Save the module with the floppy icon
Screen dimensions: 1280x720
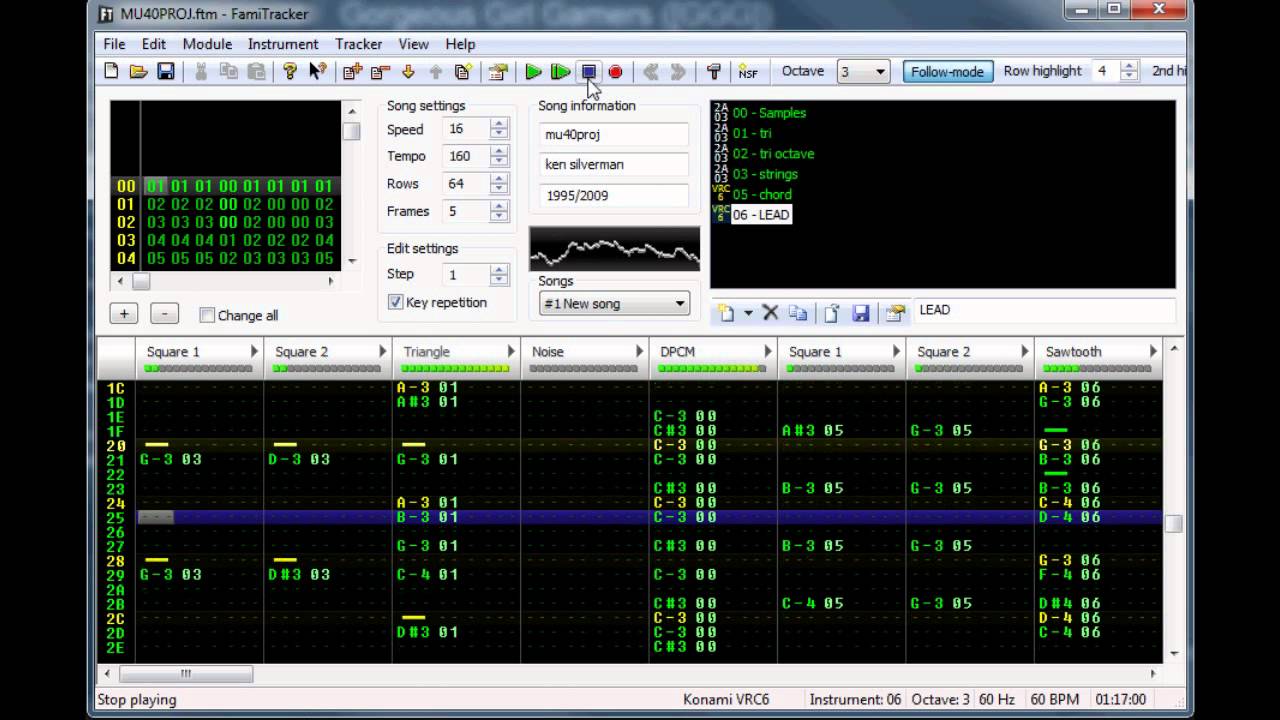coord(166,71)
